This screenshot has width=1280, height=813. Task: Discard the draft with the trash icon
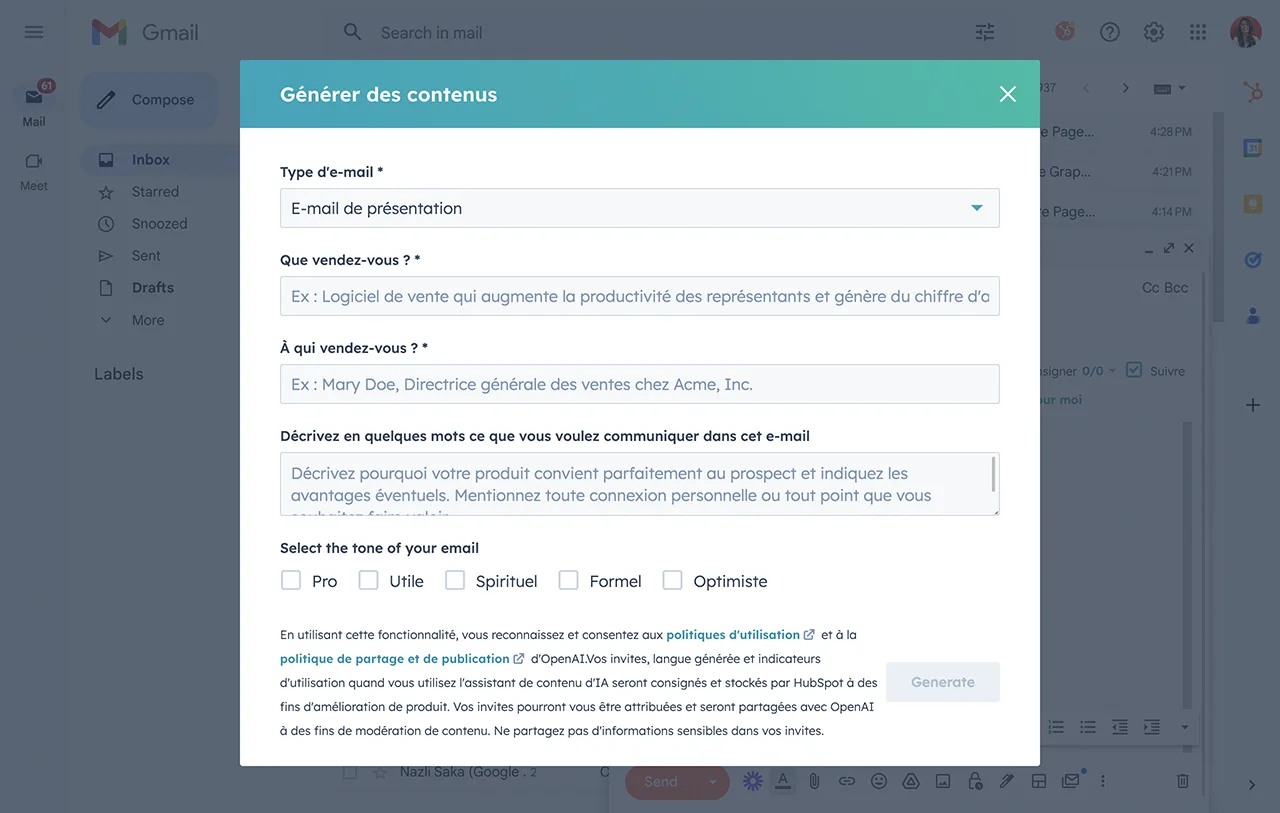point(1181,780)
